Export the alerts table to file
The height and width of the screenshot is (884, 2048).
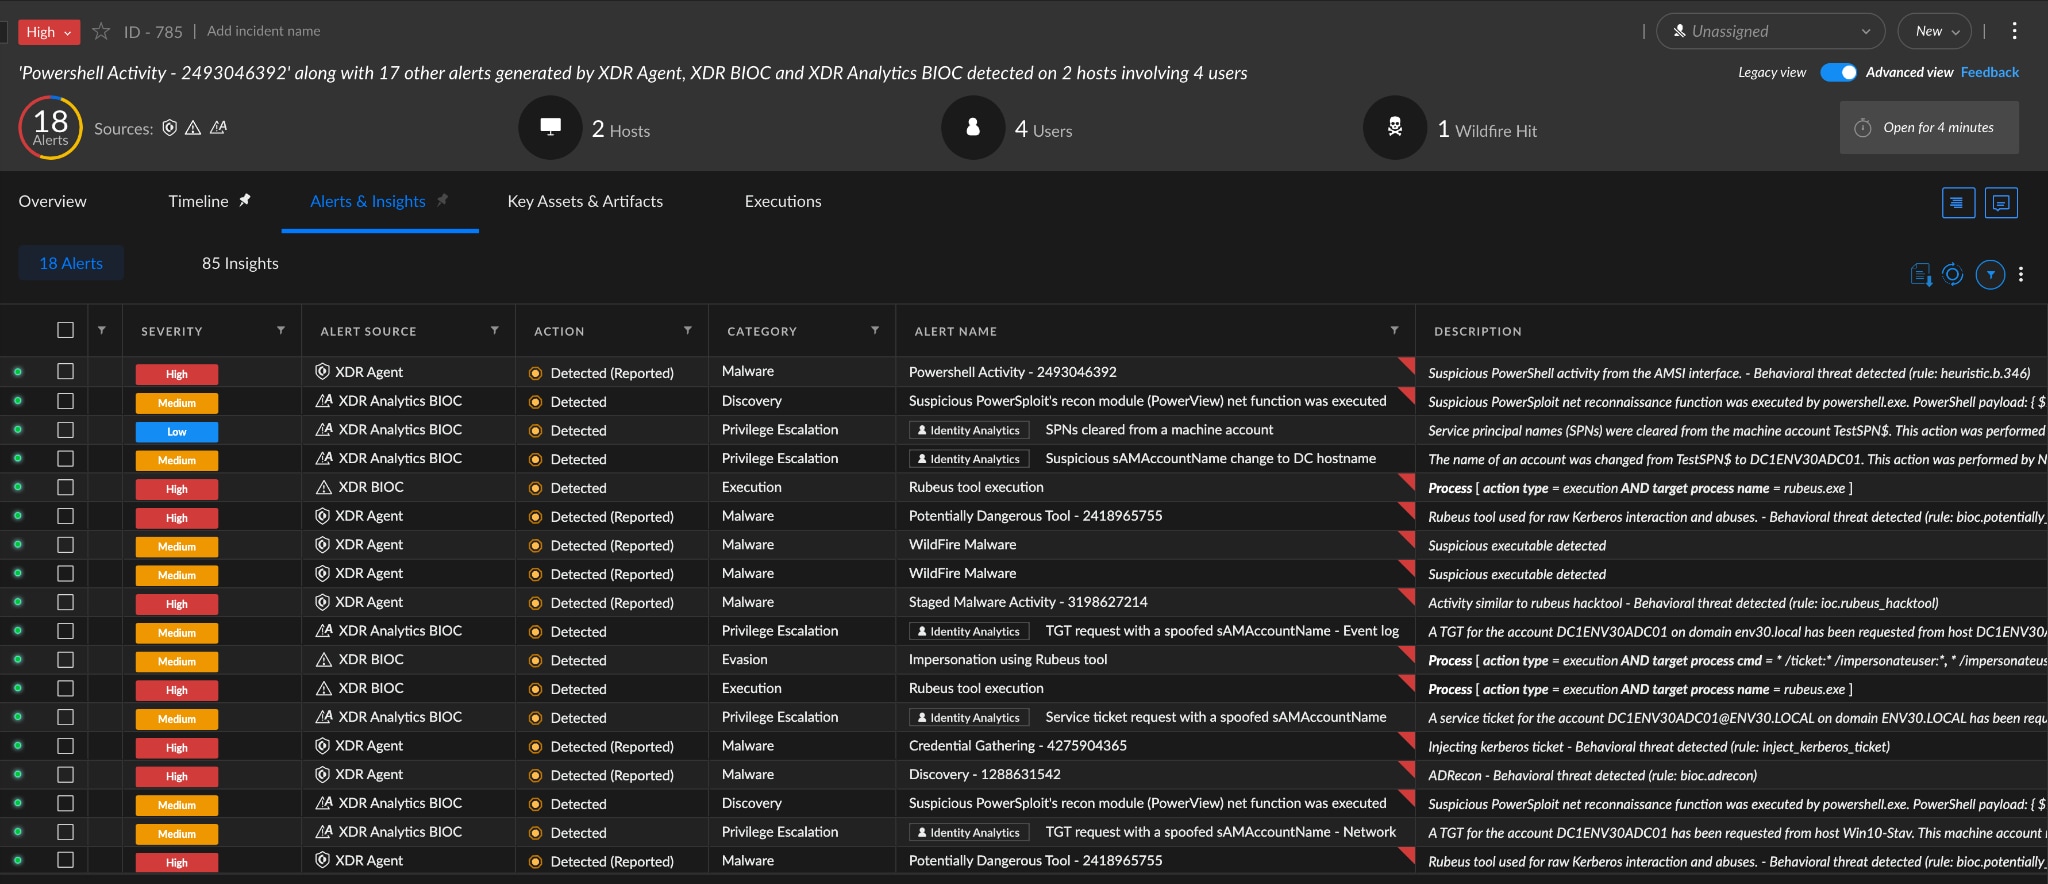(x=1921, y=274)
